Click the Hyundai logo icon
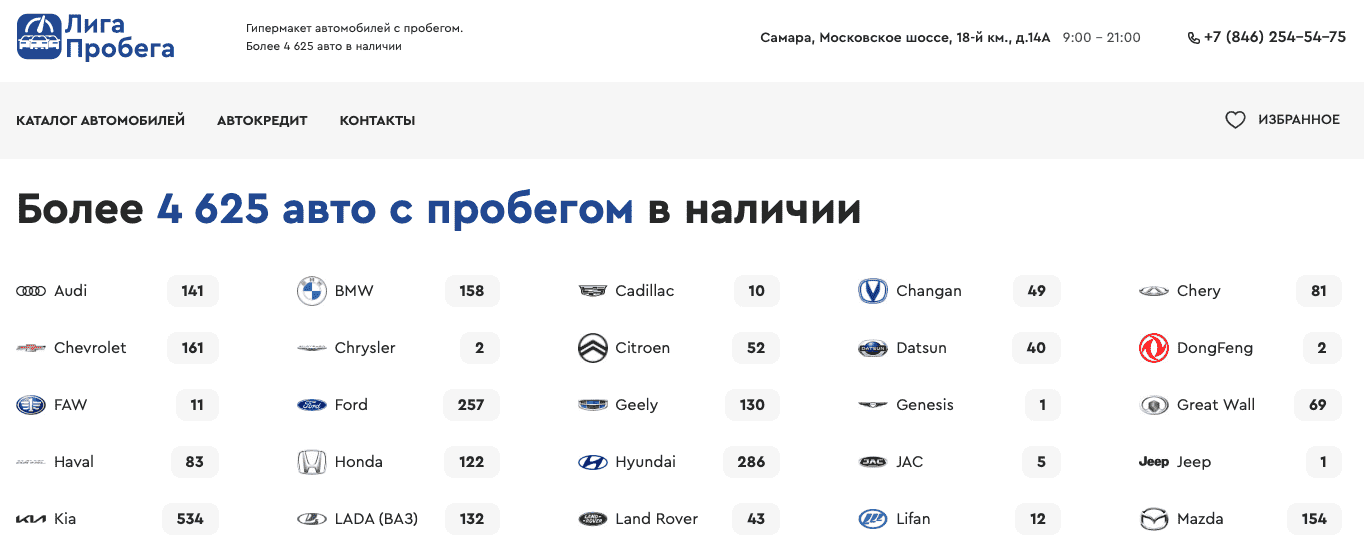The image size is (1364, 559). click(x=593, y=462)
